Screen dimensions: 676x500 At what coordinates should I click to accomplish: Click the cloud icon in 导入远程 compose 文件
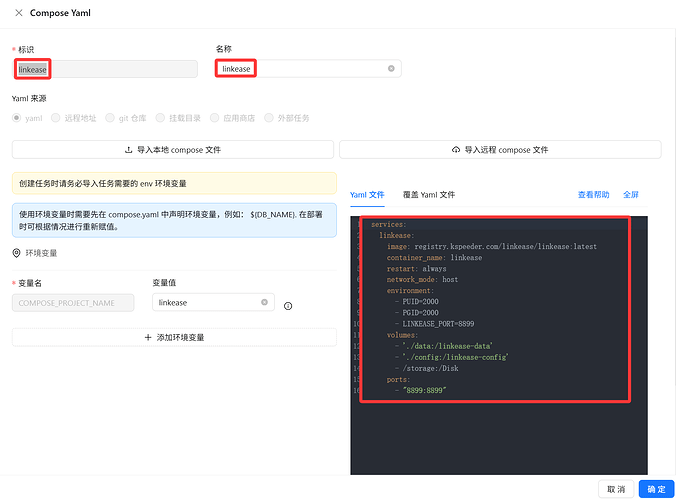(456, 150)
